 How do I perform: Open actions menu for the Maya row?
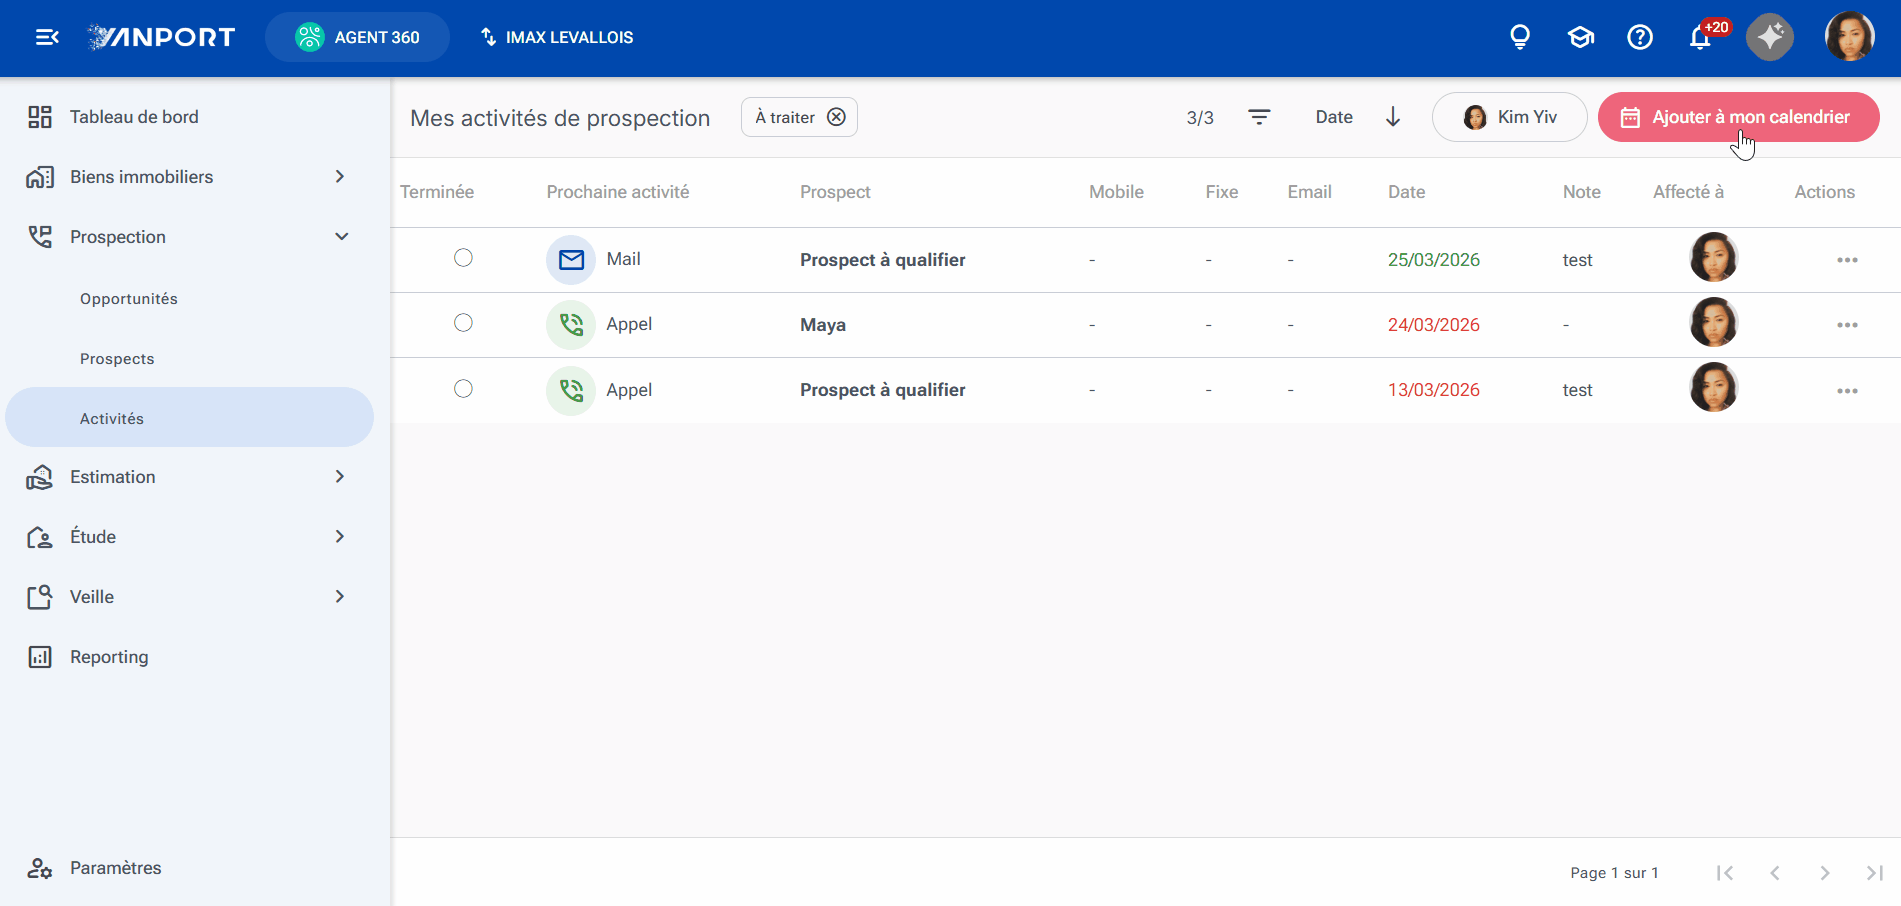[x=1847, y=325]
